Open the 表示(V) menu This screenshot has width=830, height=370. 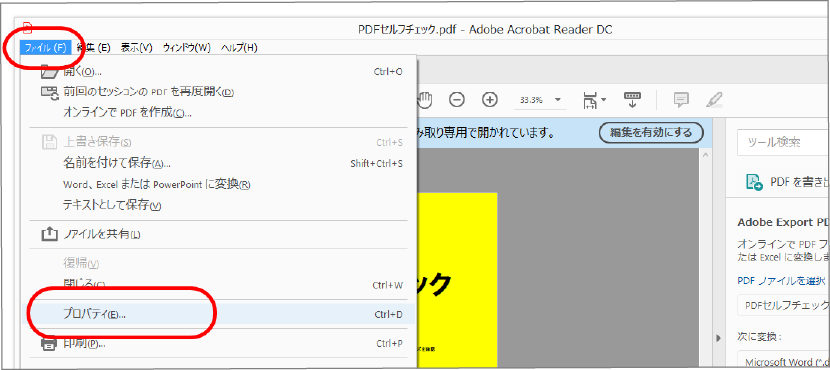tap(137, 48)
